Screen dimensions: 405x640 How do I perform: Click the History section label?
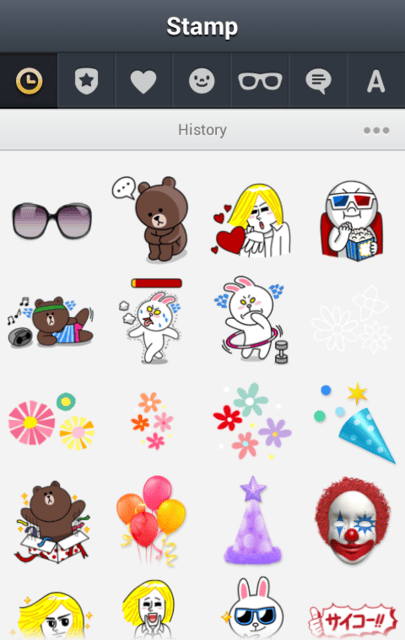(x=202, y=130)
